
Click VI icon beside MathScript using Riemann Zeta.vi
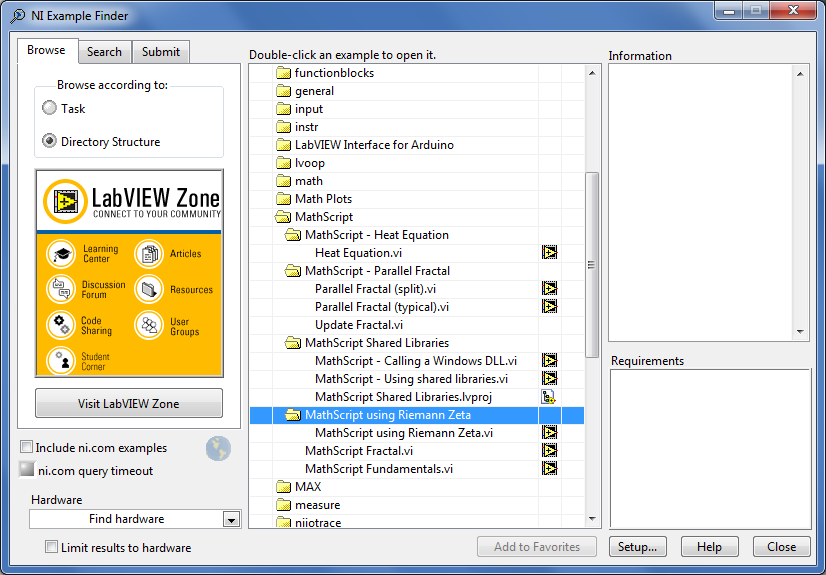coord(549,433)
